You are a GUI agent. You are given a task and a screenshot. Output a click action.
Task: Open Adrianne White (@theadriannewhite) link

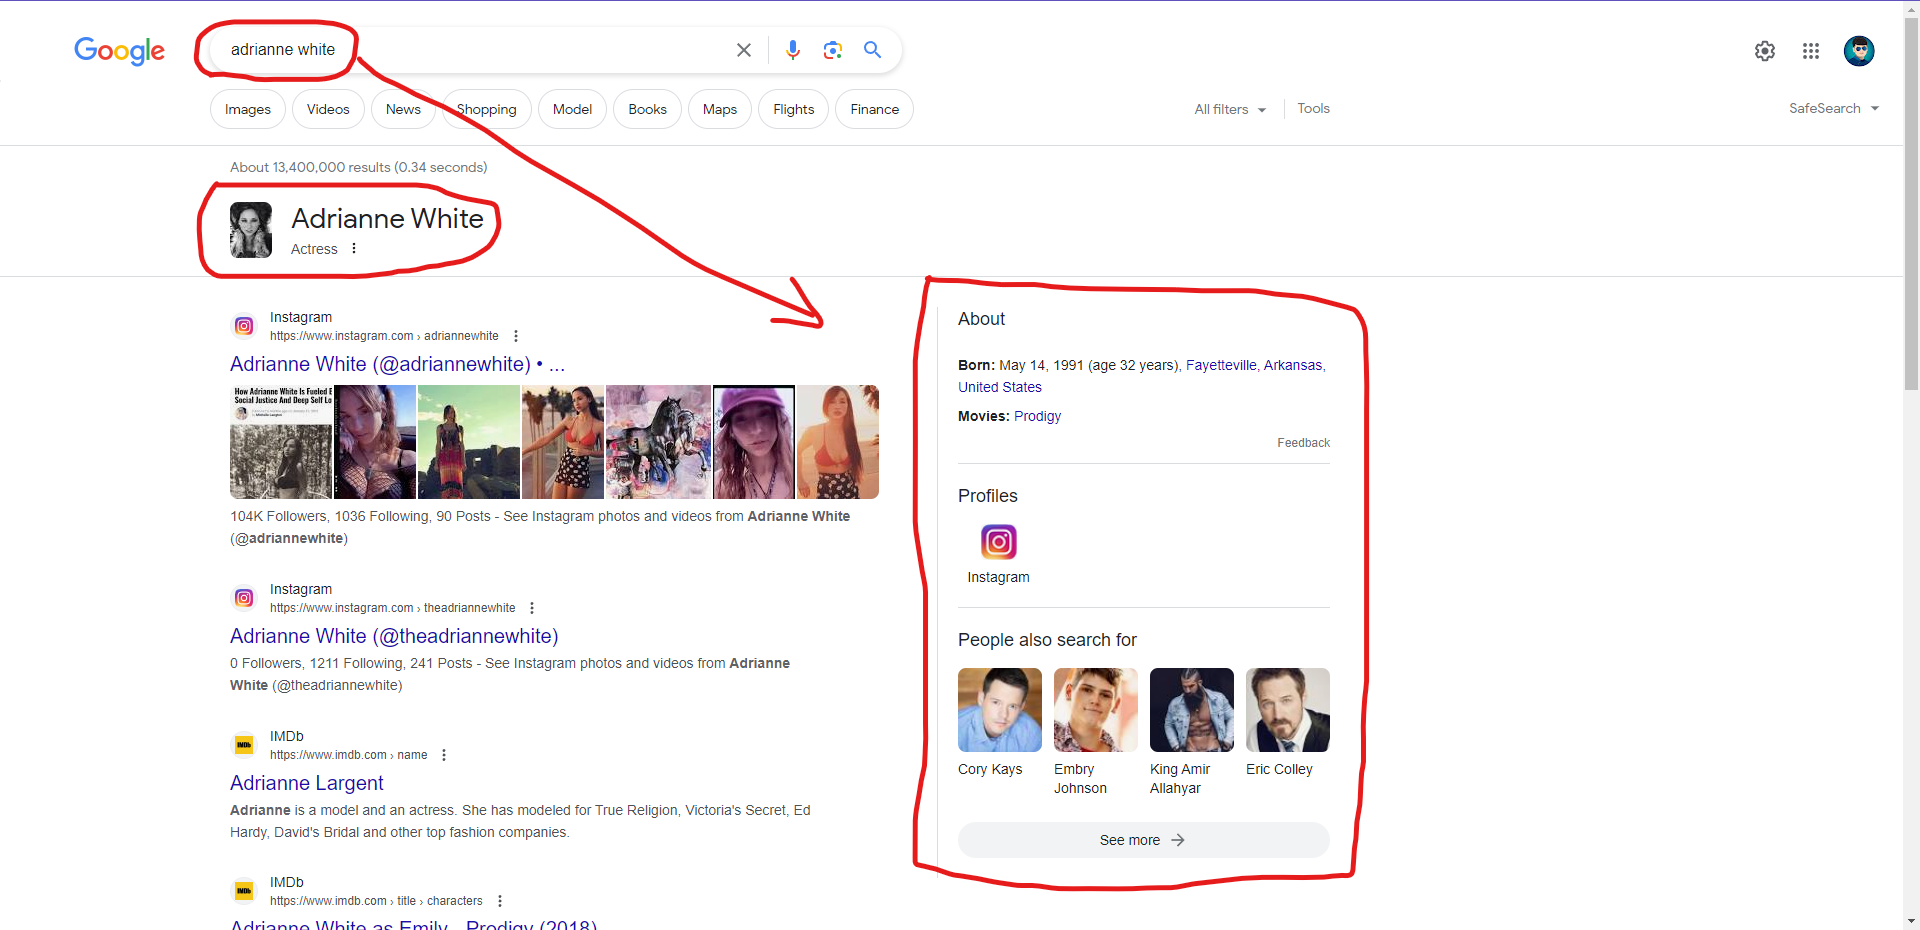394,636
